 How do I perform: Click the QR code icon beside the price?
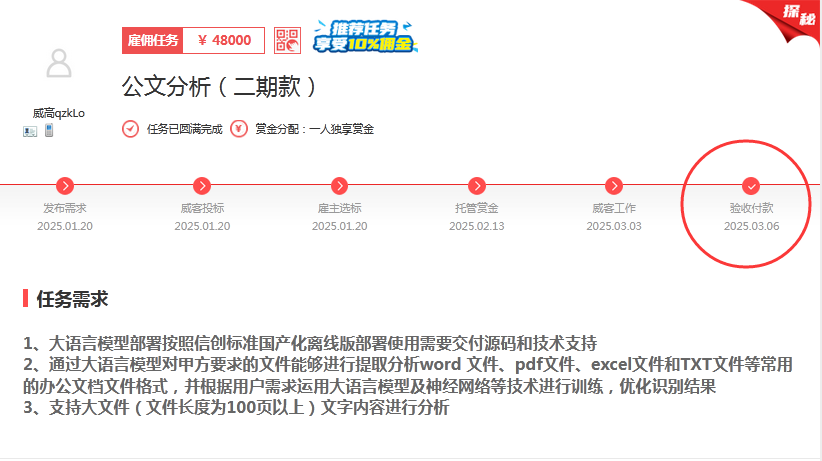click(287, 40)
